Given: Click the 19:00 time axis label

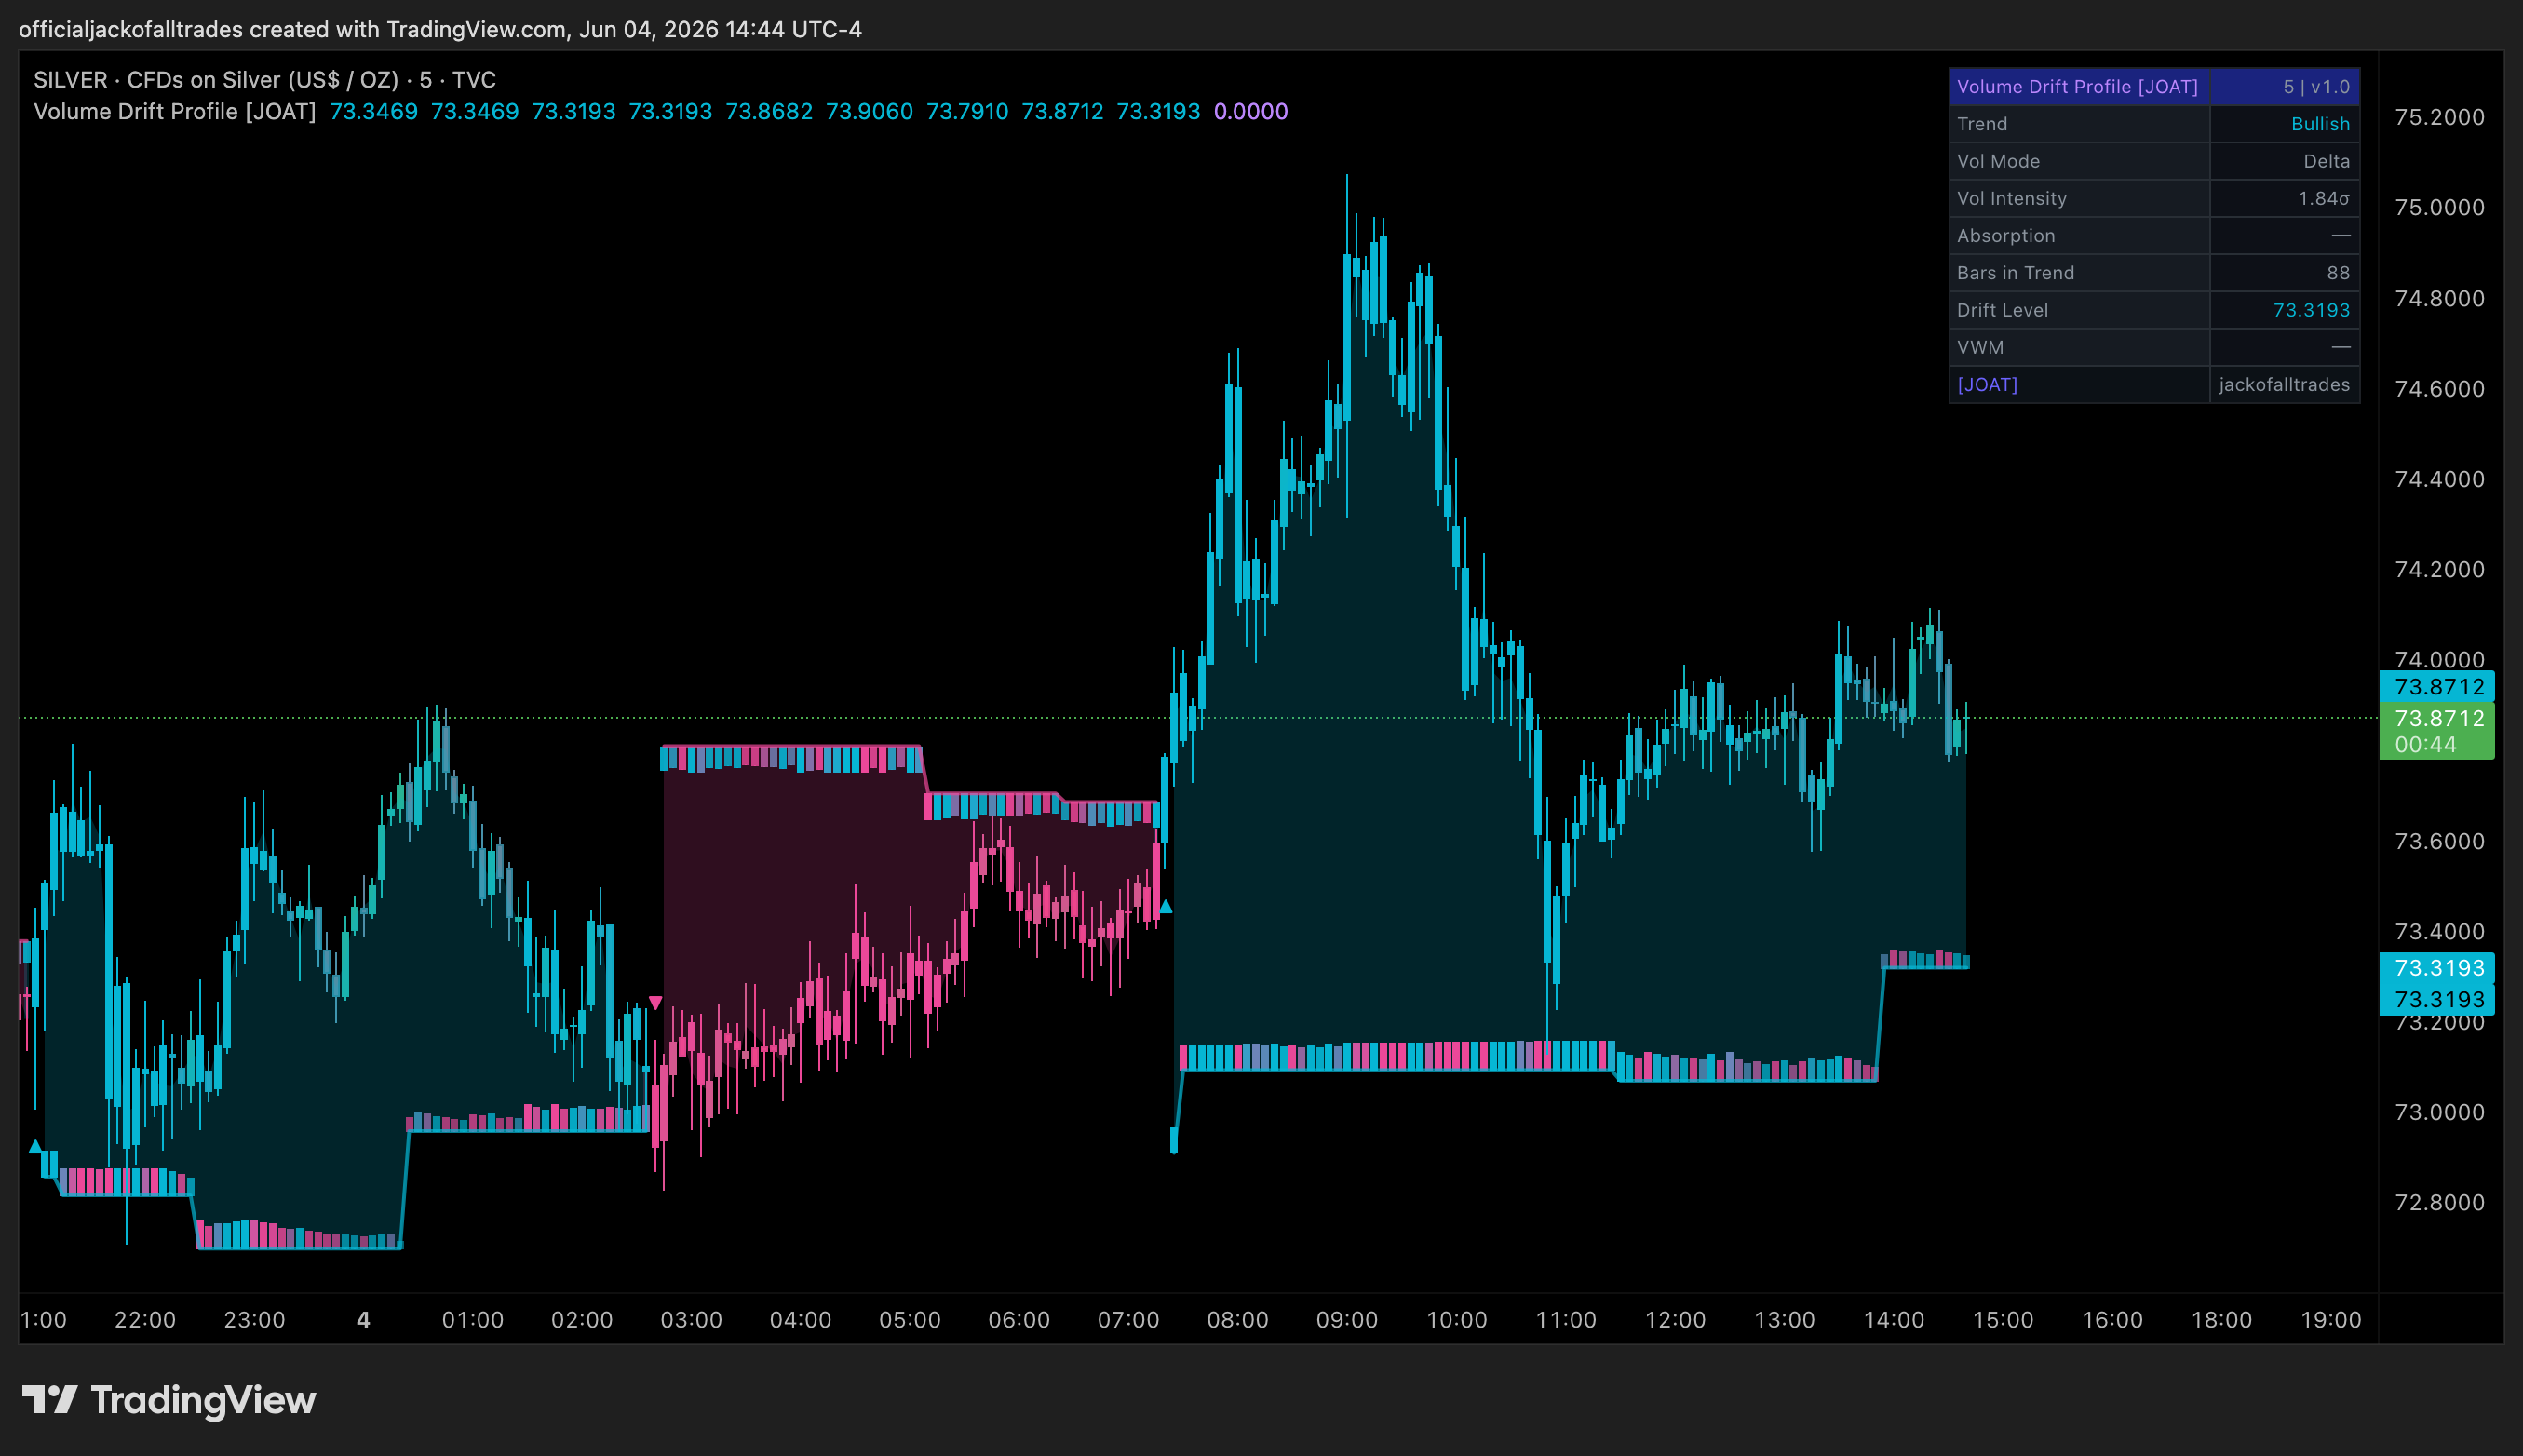Looking at the screenshot, I should (2331, 1320).
